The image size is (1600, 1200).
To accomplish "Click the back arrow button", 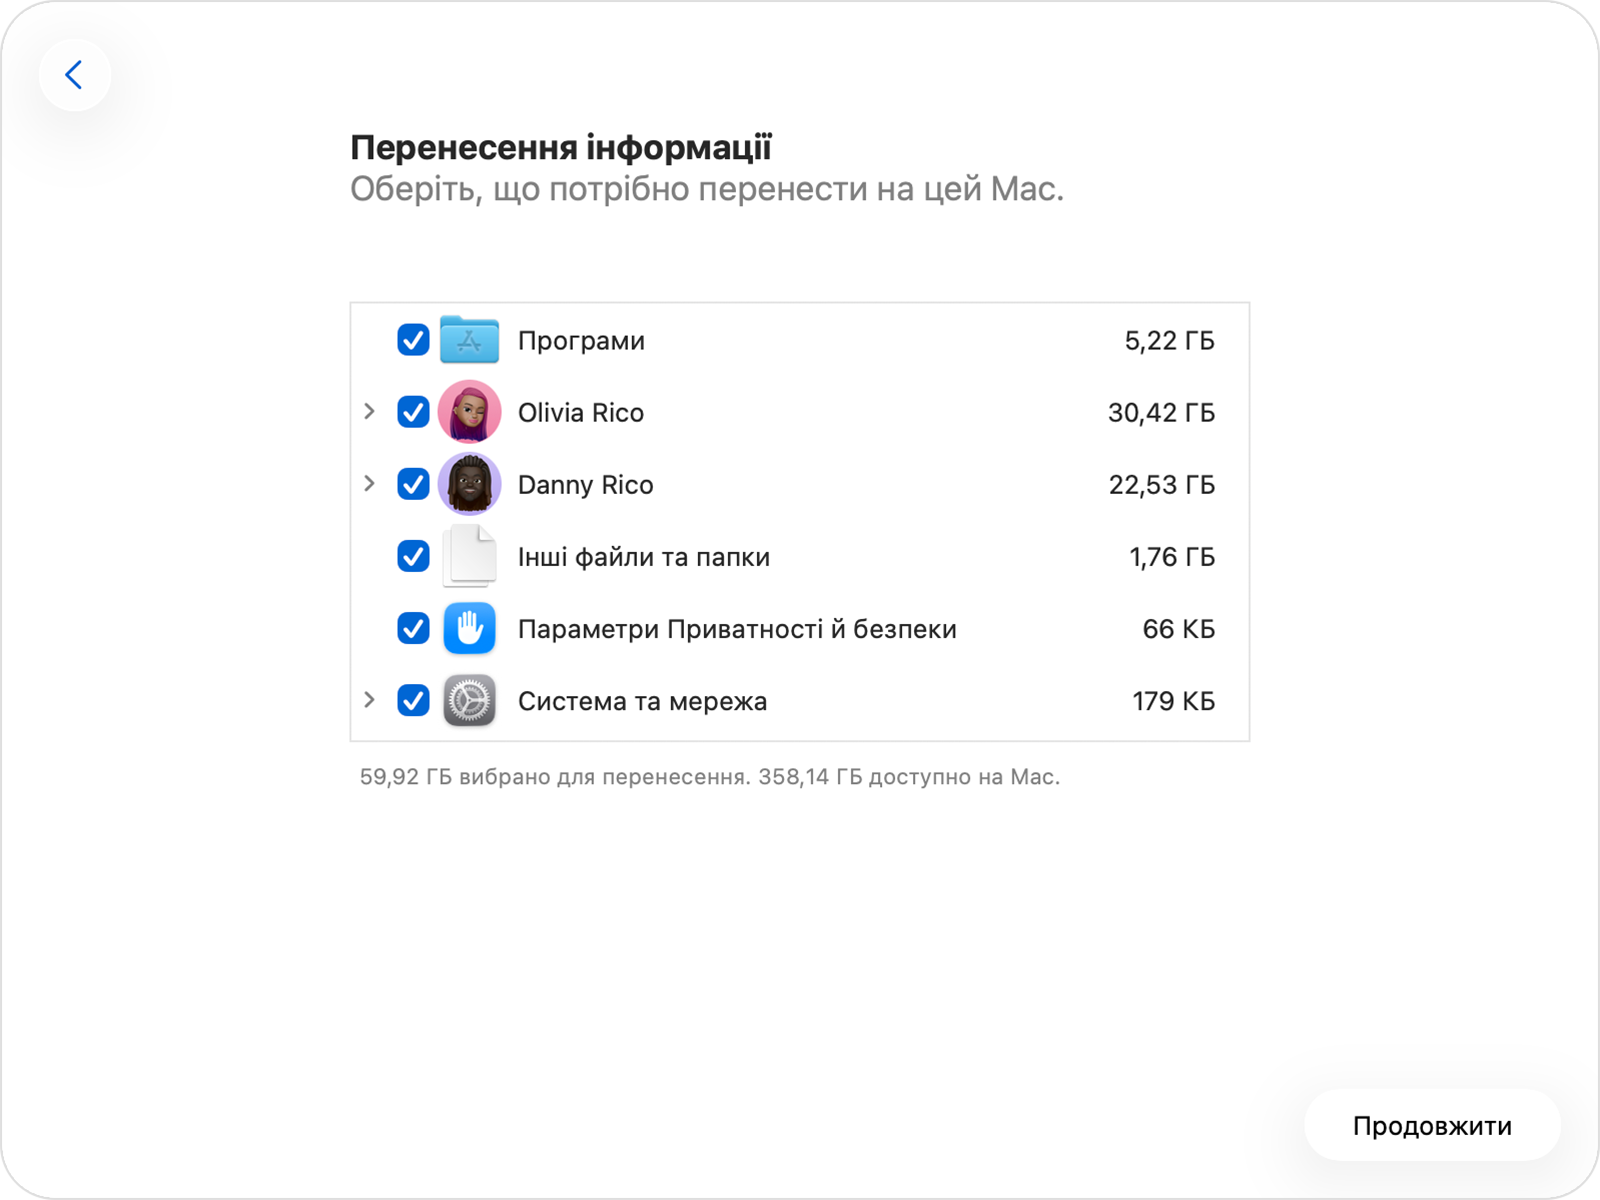I will (74, 75).
